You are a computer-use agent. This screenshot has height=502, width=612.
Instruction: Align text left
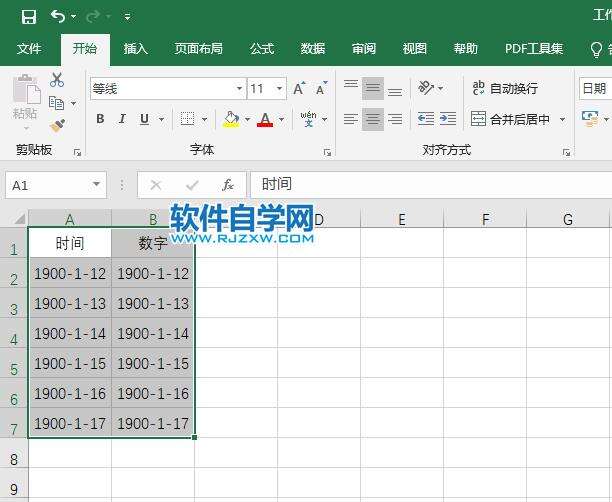point(351,119)
